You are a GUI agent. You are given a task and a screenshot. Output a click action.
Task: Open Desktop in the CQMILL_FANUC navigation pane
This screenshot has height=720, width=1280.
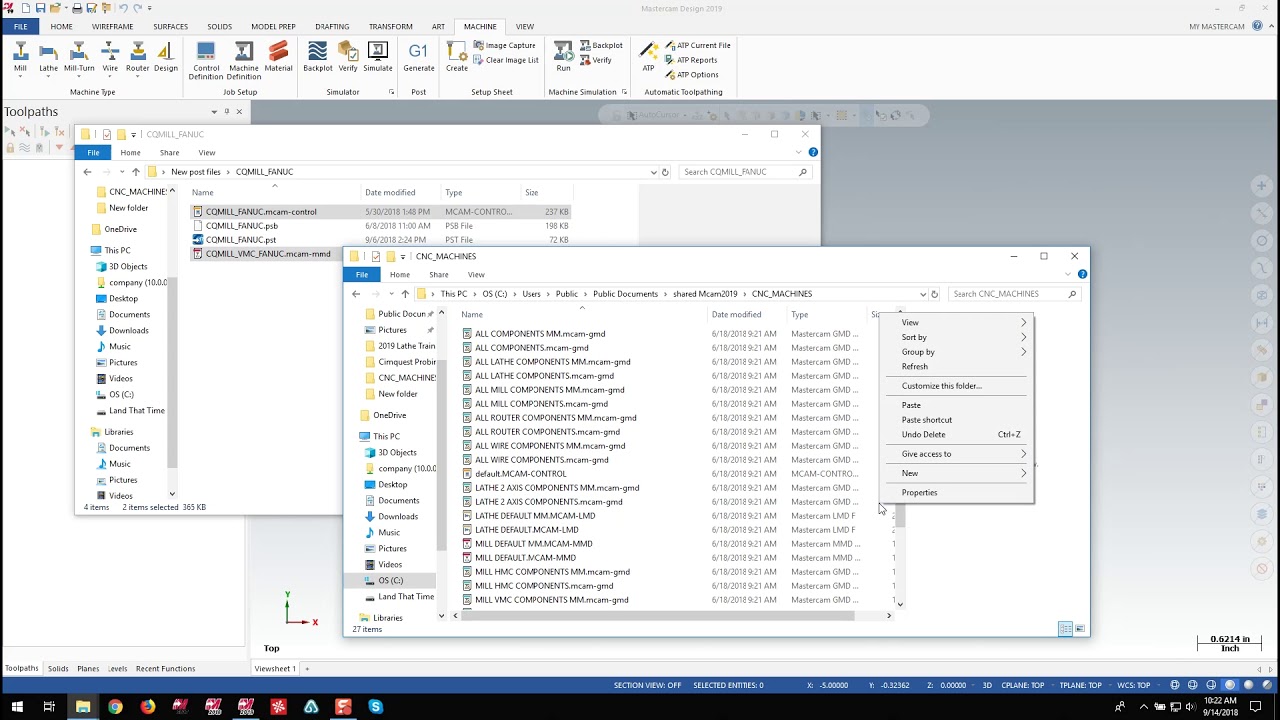click(x=123, y=298)
